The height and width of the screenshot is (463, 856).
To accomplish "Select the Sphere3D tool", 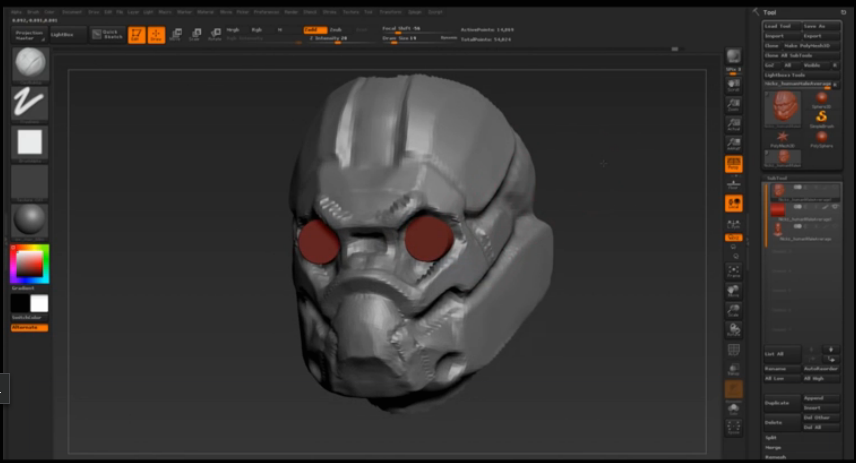I will point(822,99).
